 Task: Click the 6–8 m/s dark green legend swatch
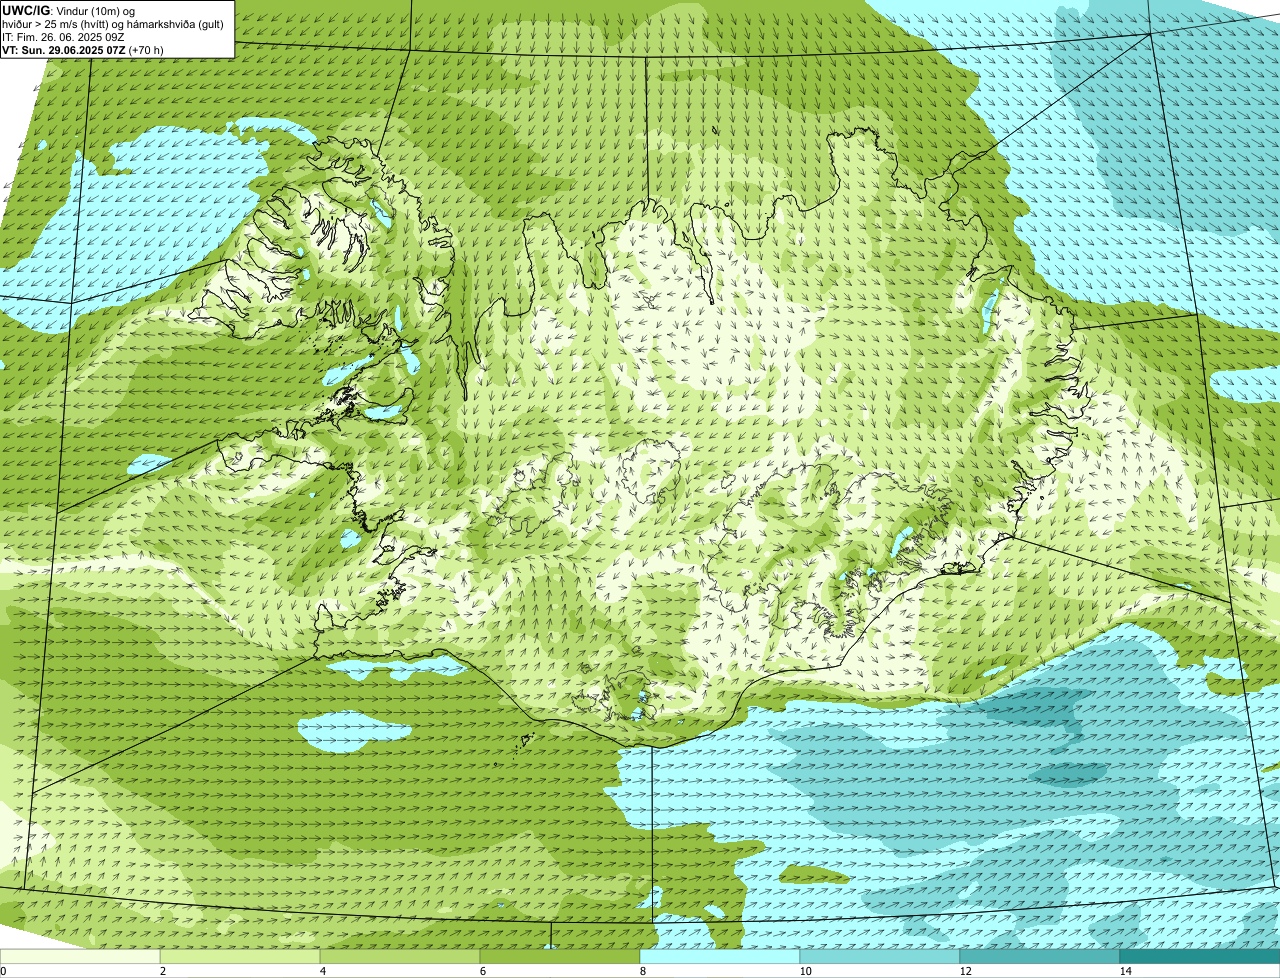560,956
